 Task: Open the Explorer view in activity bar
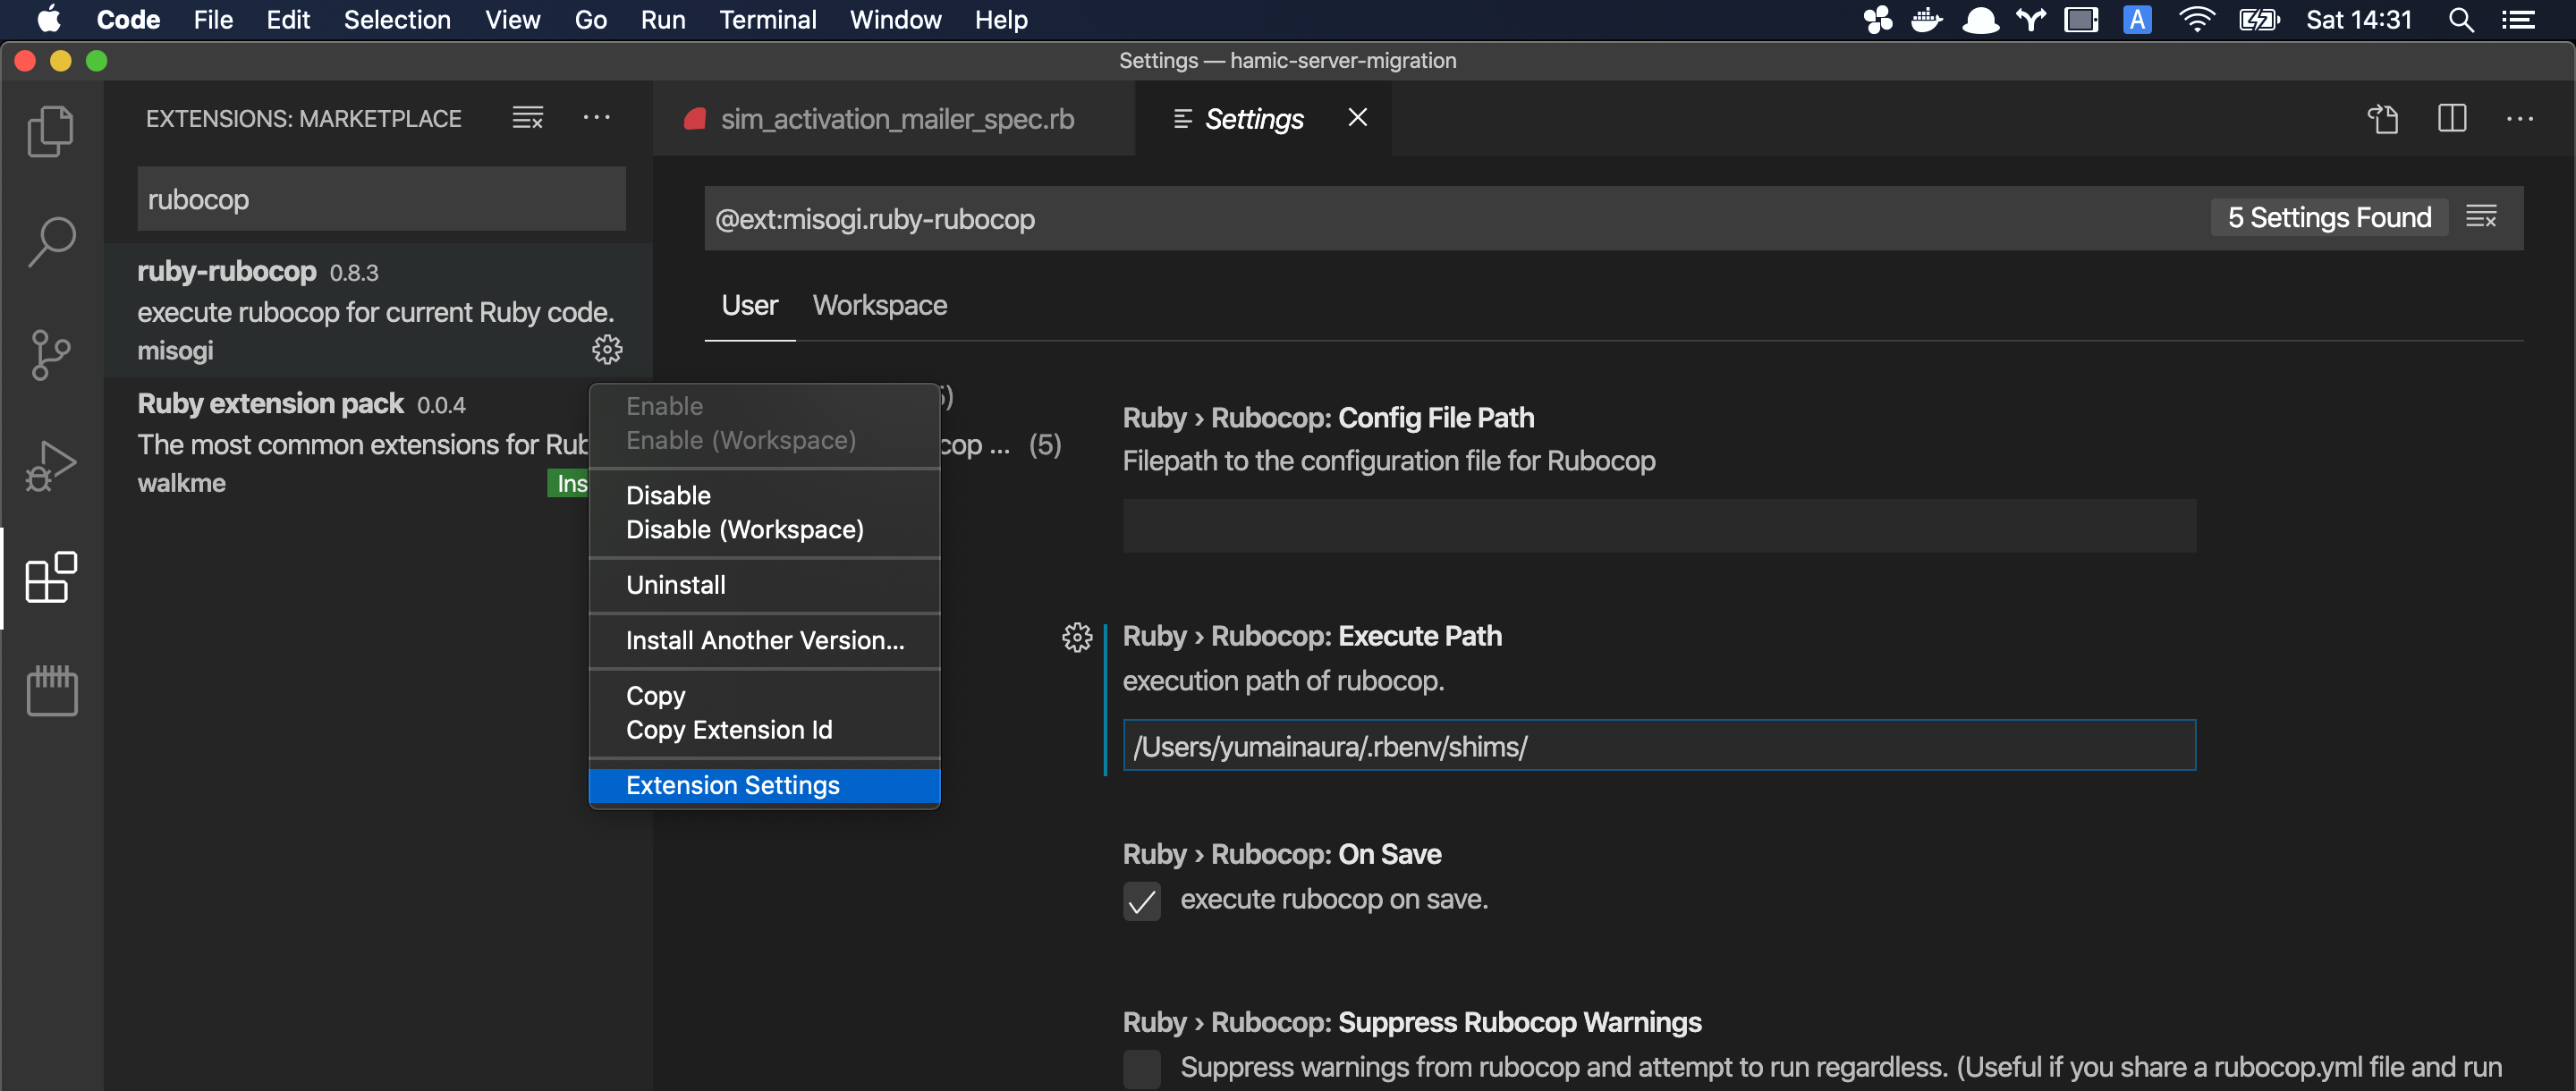tap(51, 131)
